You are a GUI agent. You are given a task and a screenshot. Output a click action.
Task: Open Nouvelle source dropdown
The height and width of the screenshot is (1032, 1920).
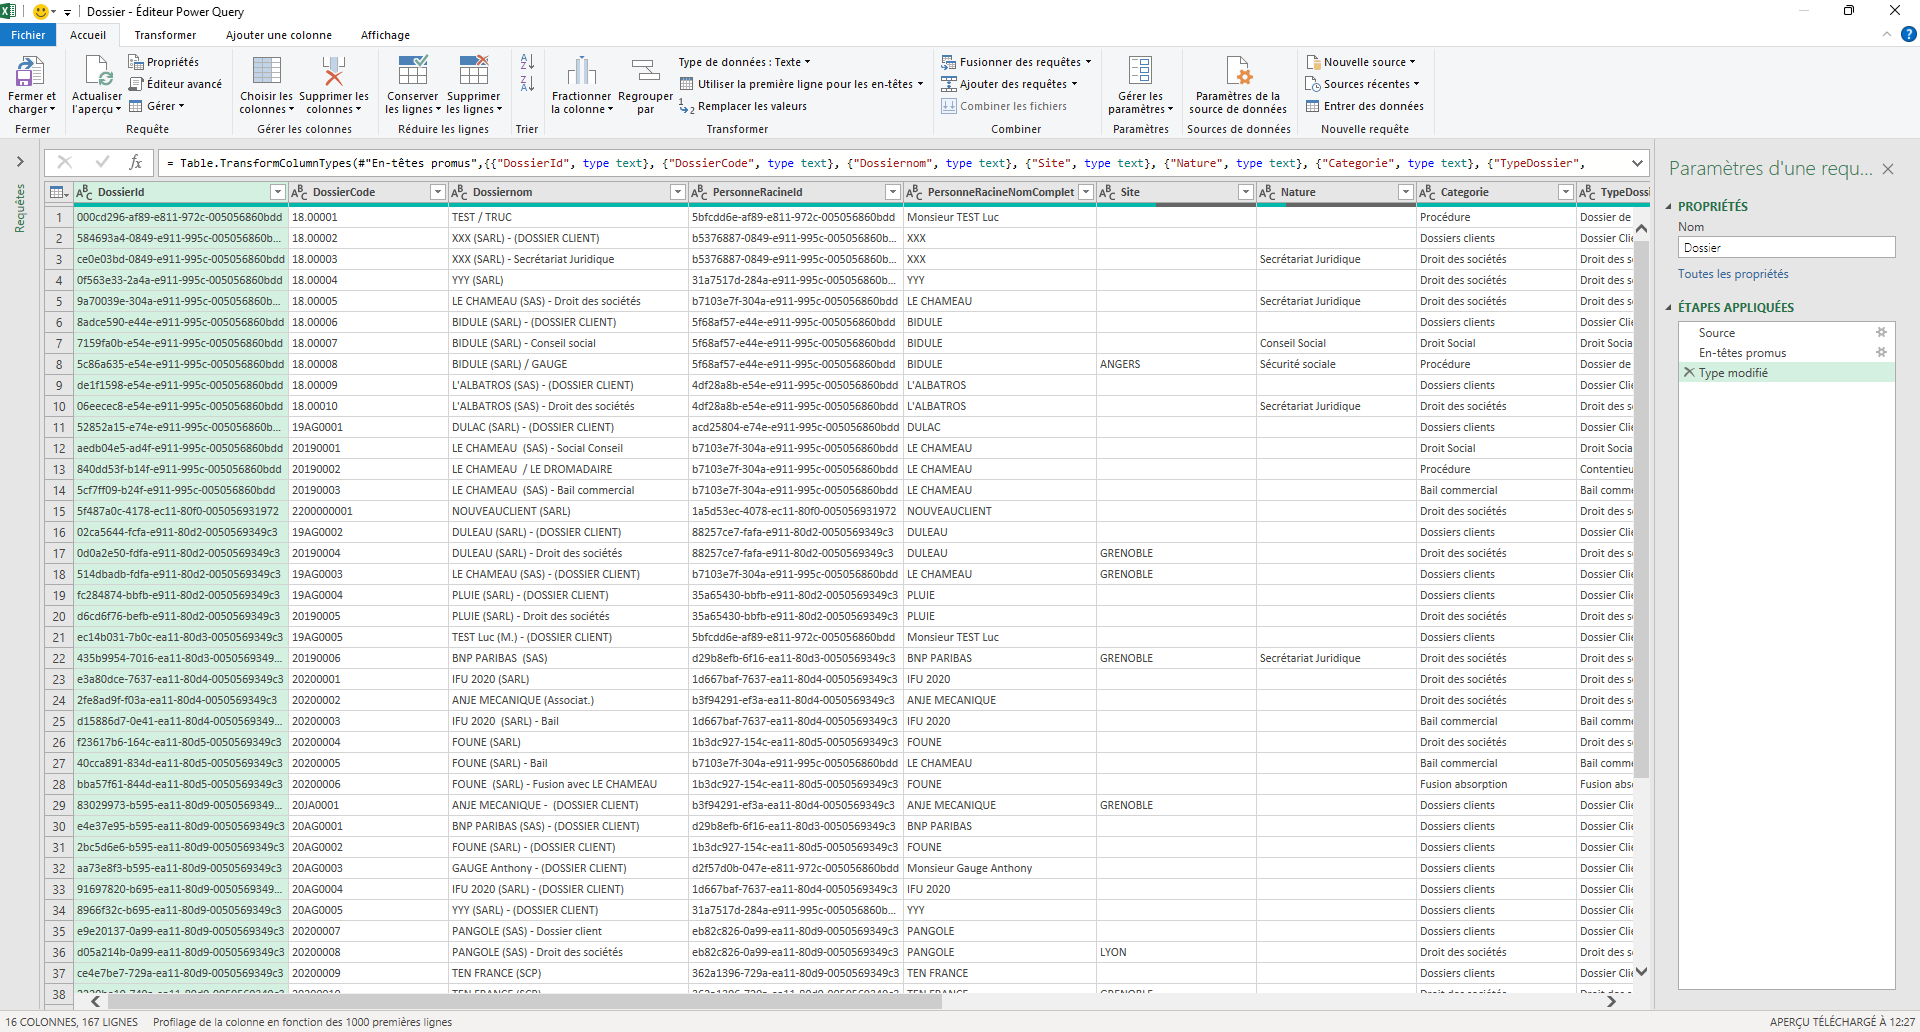pos(1360,62)
